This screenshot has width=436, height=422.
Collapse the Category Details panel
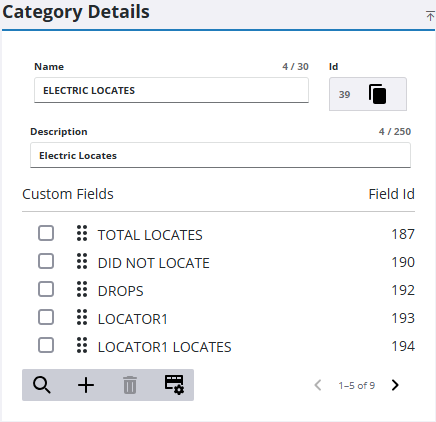pos(430,15)
